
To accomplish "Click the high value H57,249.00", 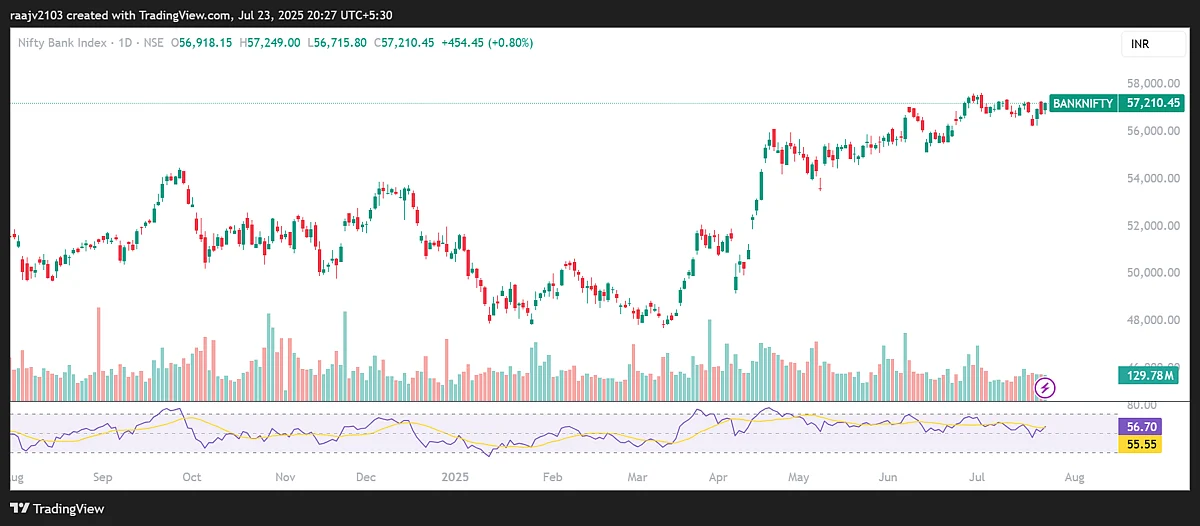I will click(x=270, y=43).
